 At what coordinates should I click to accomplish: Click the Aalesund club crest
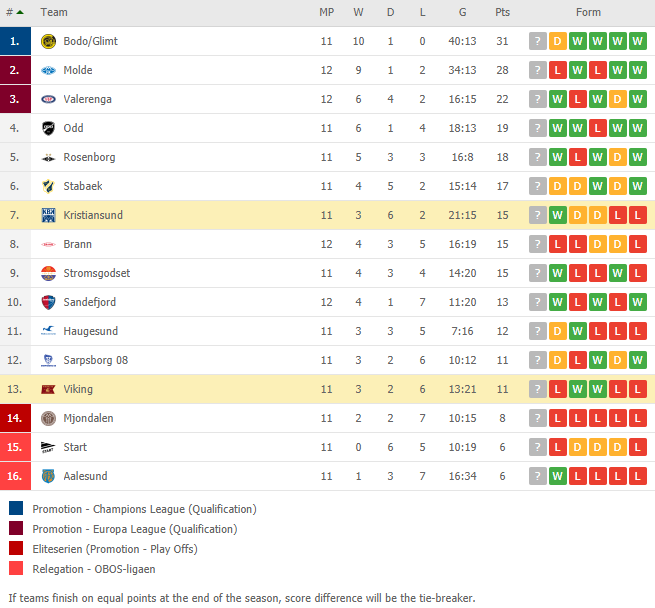click(48, 476)
